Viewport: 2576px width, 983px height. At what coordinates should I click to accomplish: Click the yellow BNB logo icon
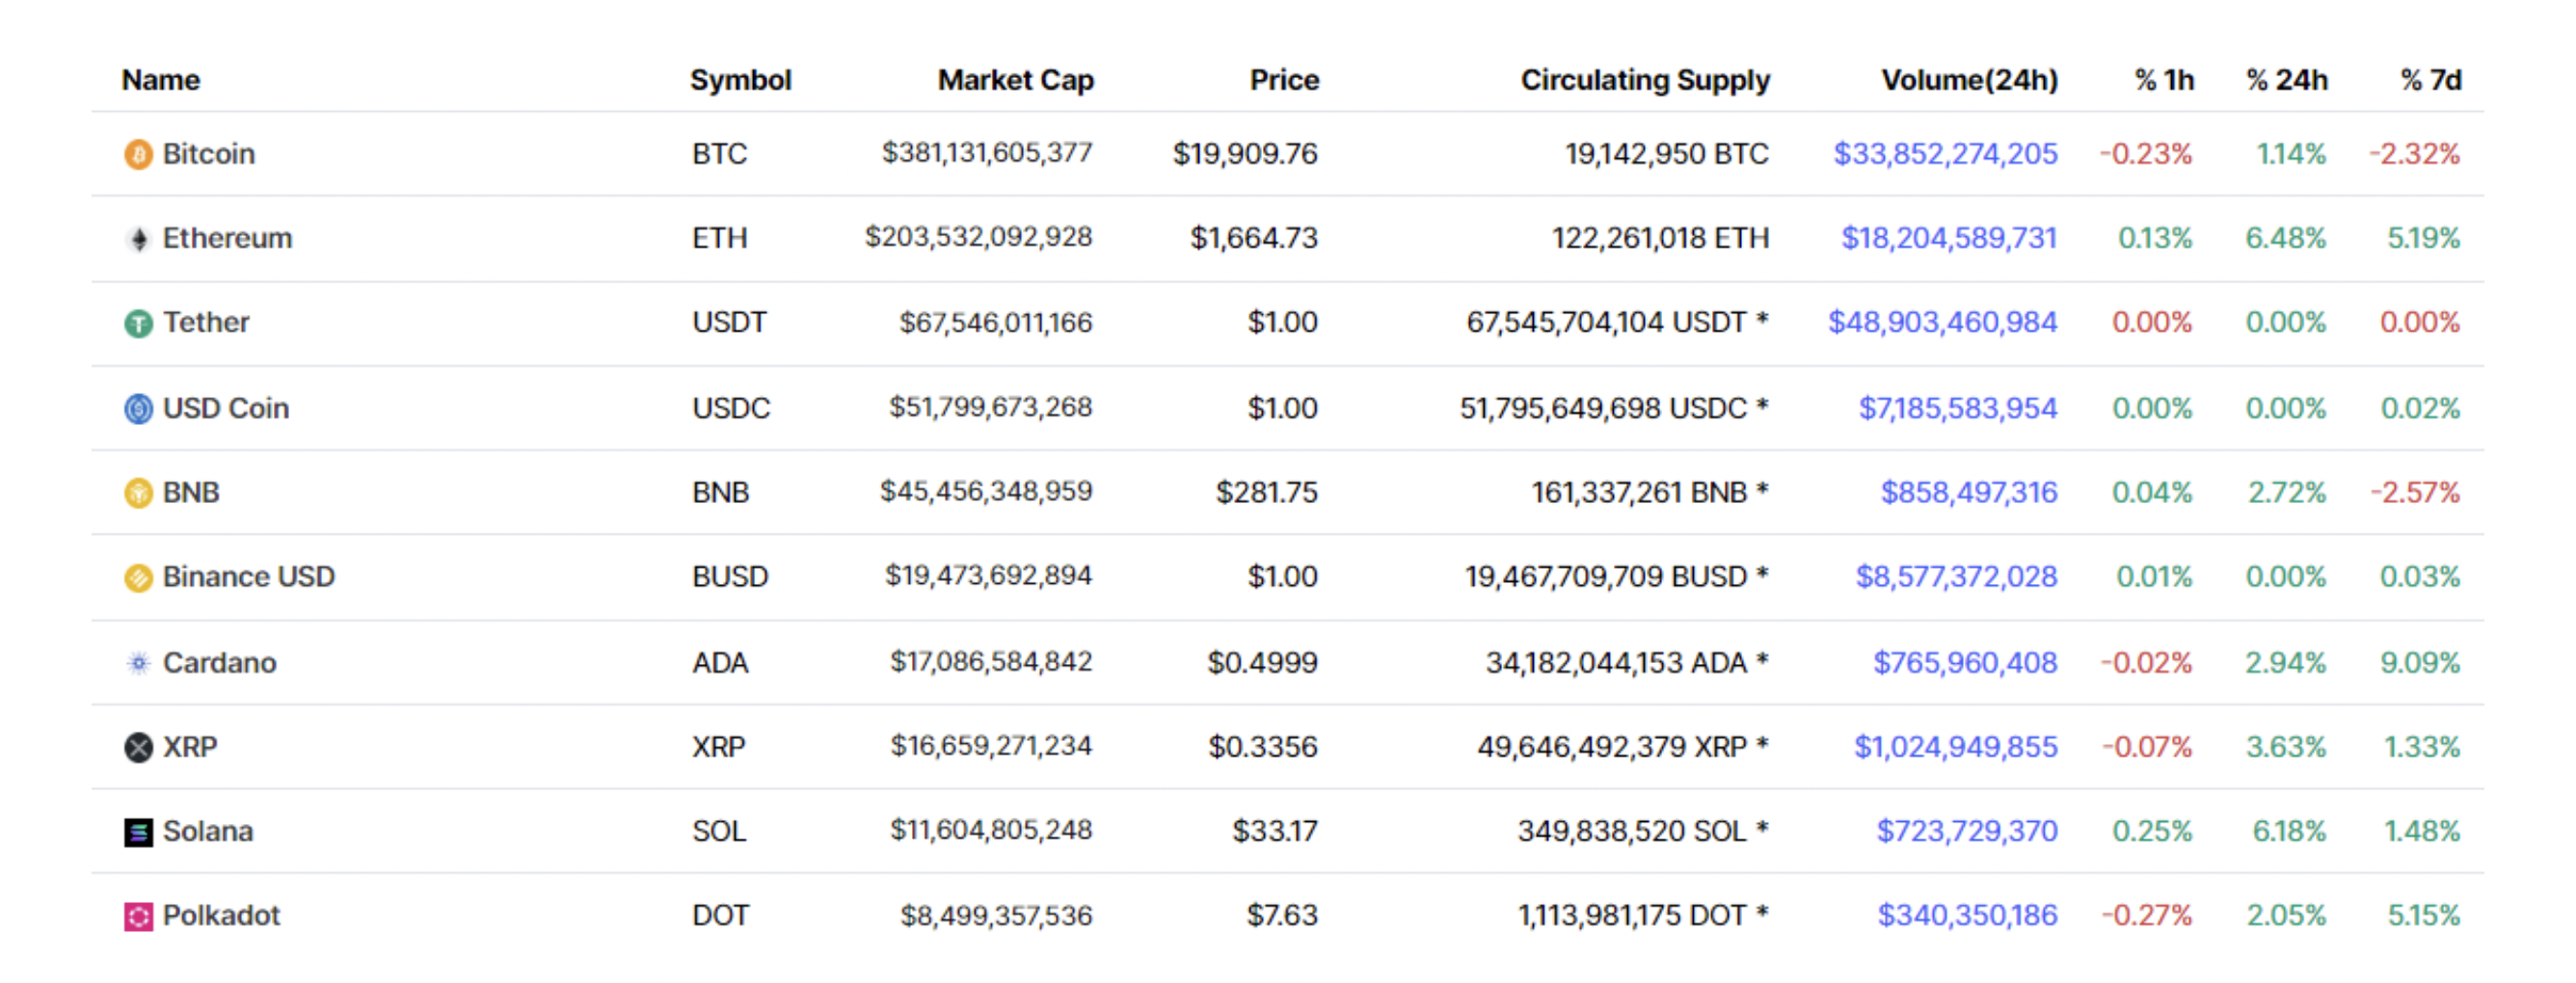click(x=138, y=493)
